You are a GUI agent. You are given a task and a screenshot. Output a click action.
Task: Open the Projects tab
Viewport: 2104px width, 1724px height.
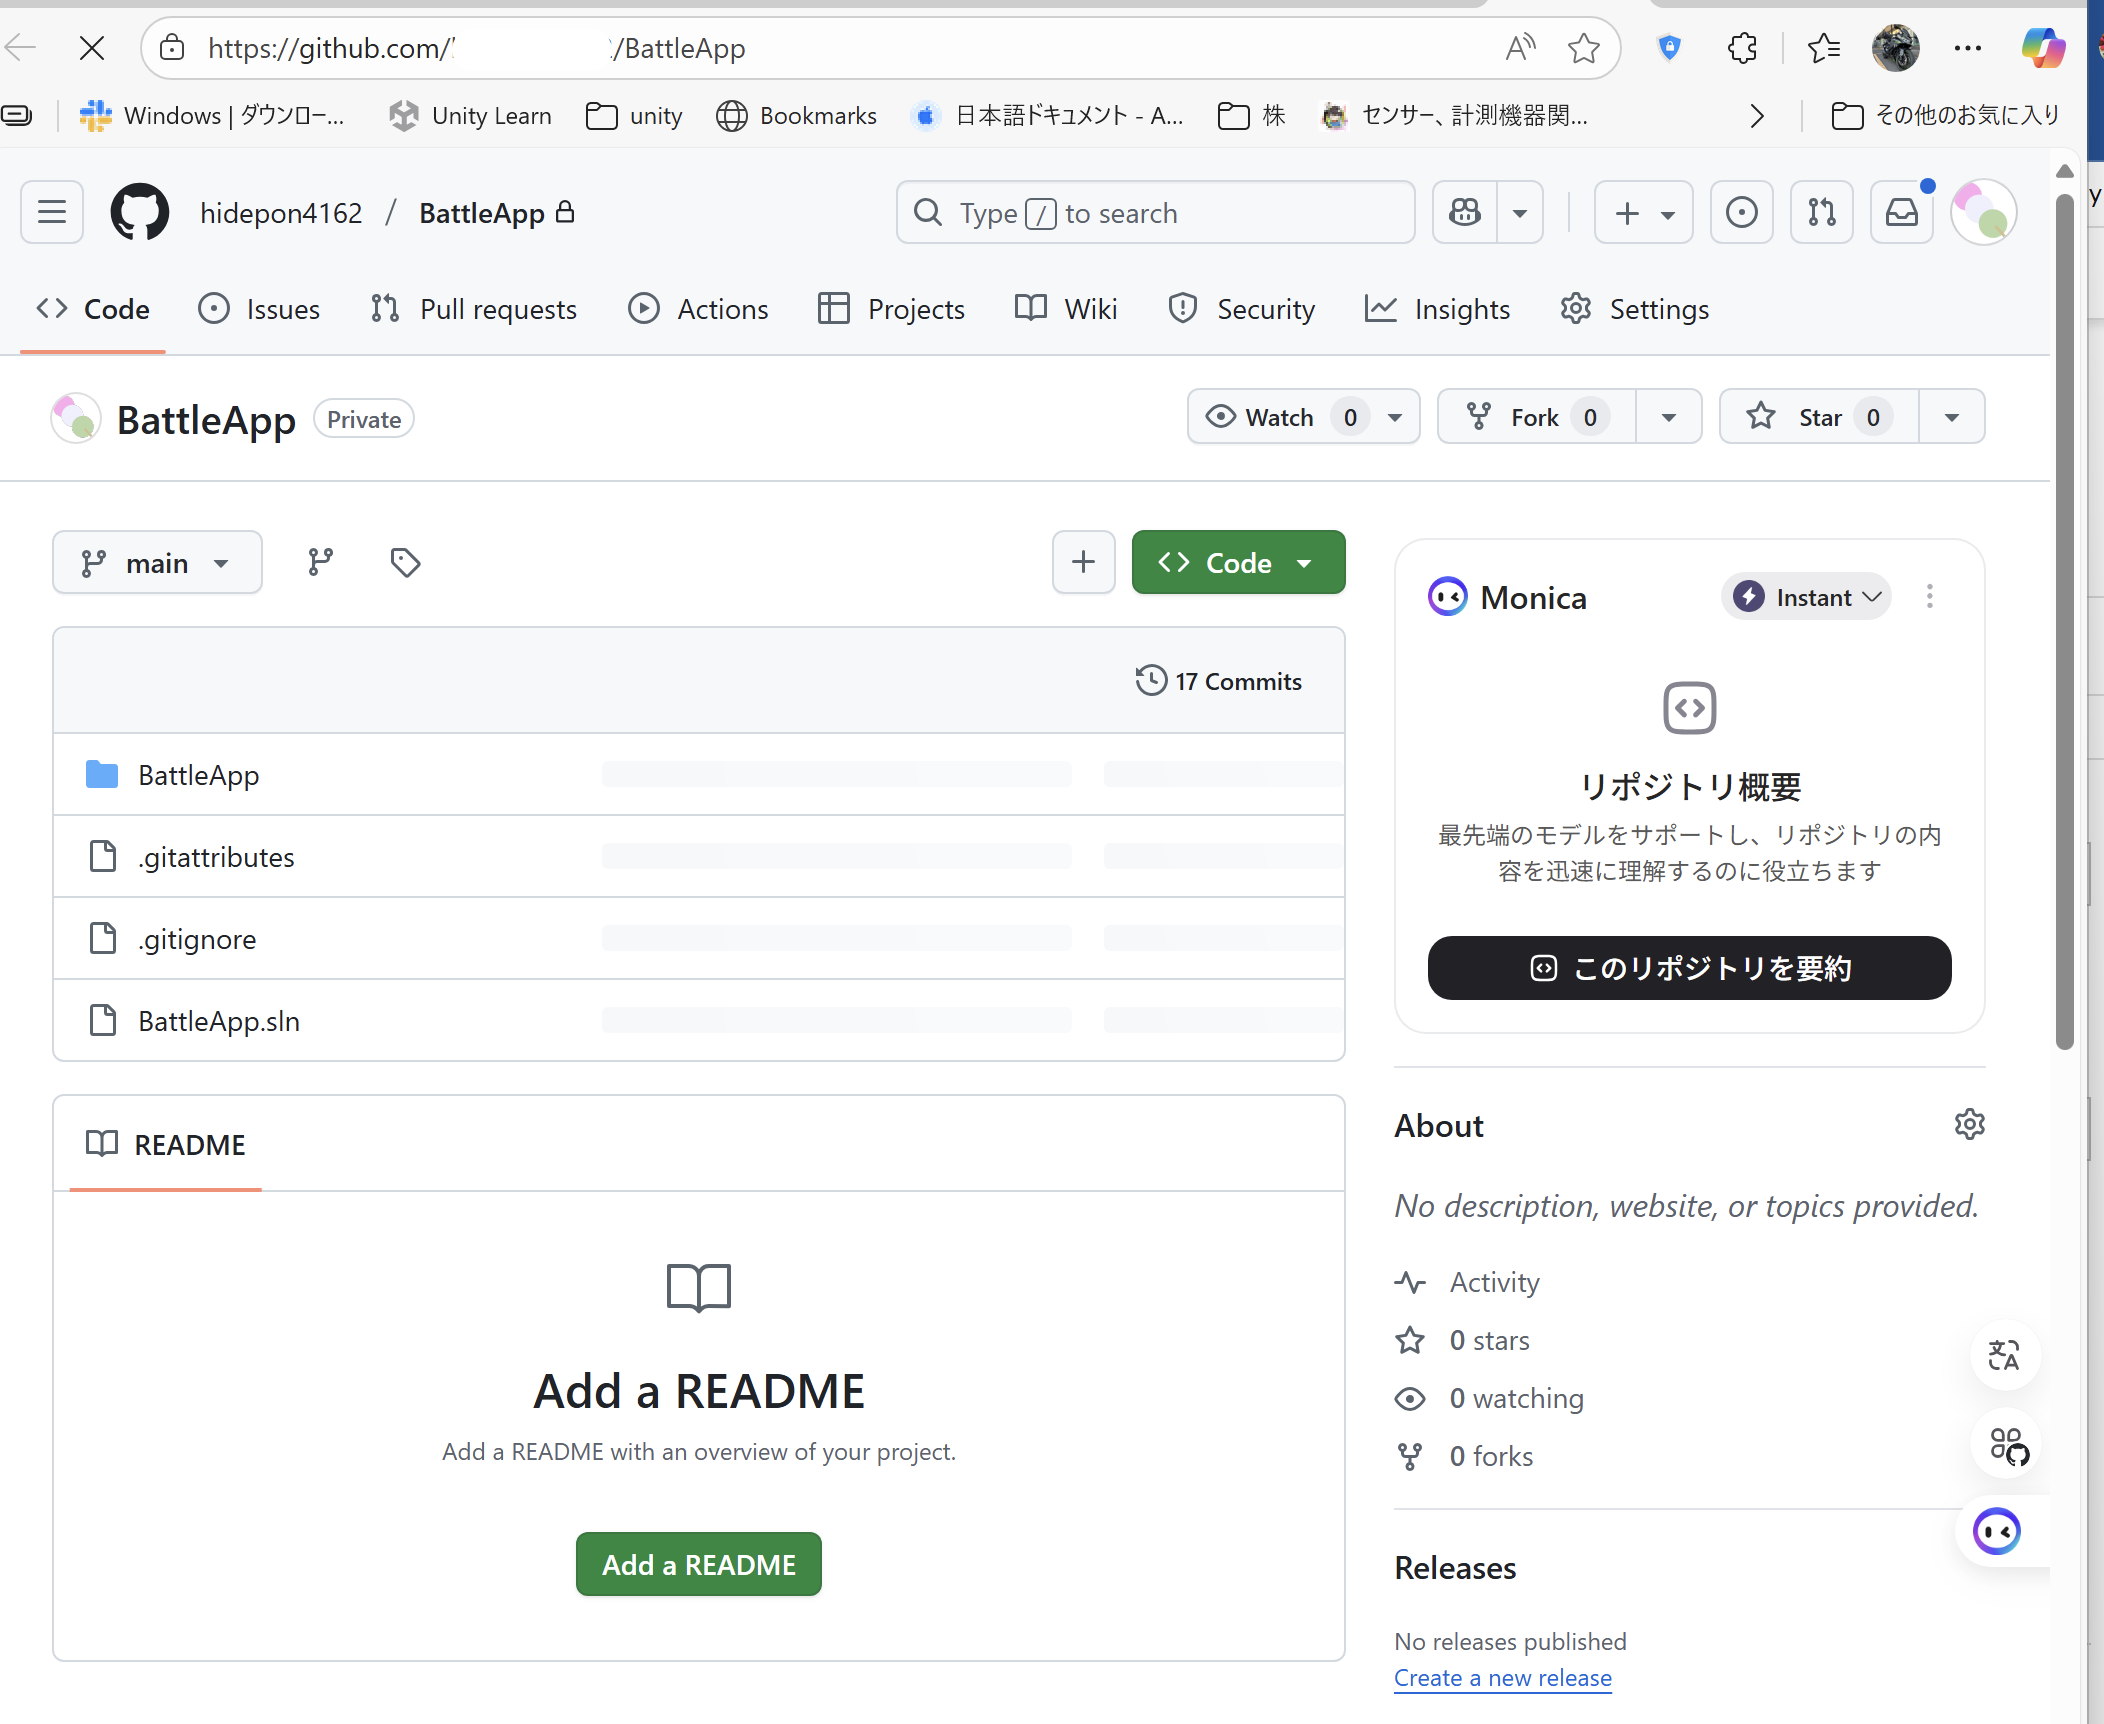(x=891, y=309)
